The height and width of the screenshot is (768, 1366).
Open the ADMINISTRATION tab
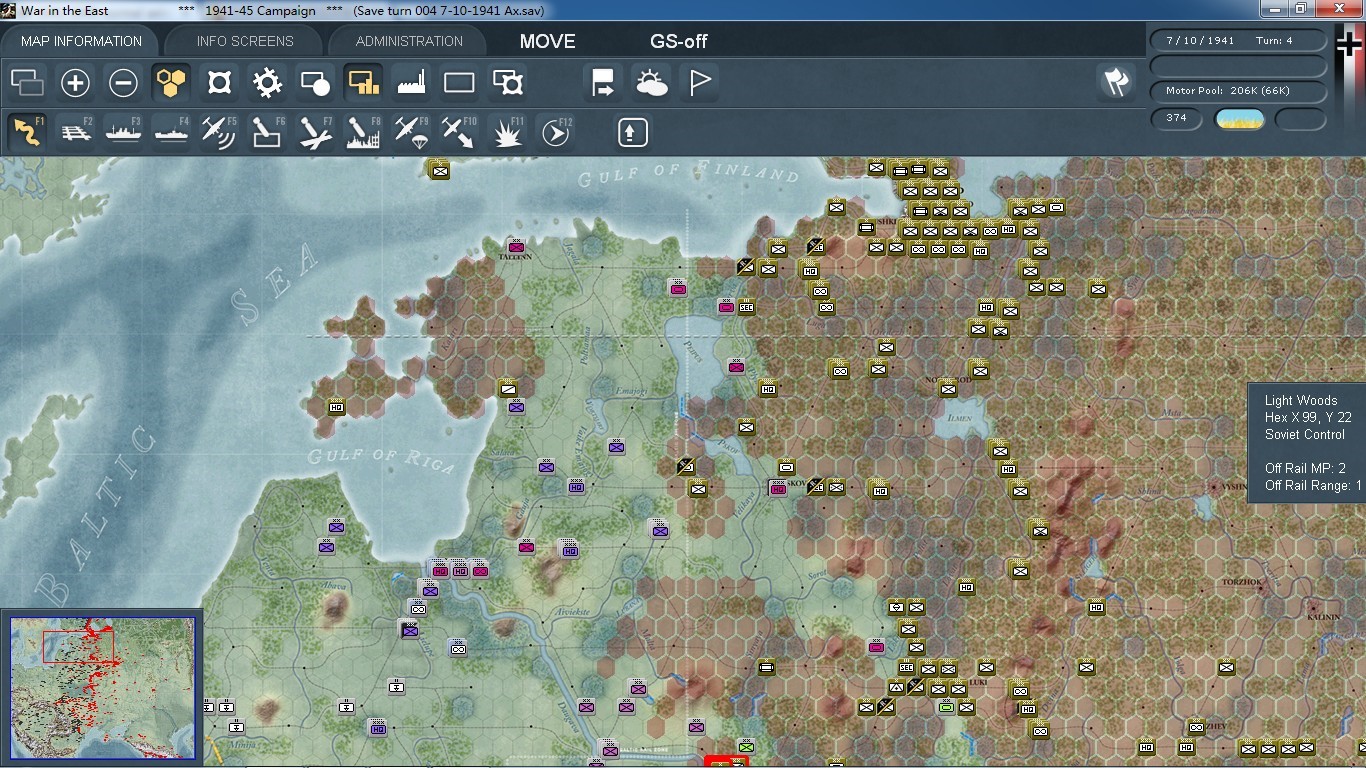(409, 41)
